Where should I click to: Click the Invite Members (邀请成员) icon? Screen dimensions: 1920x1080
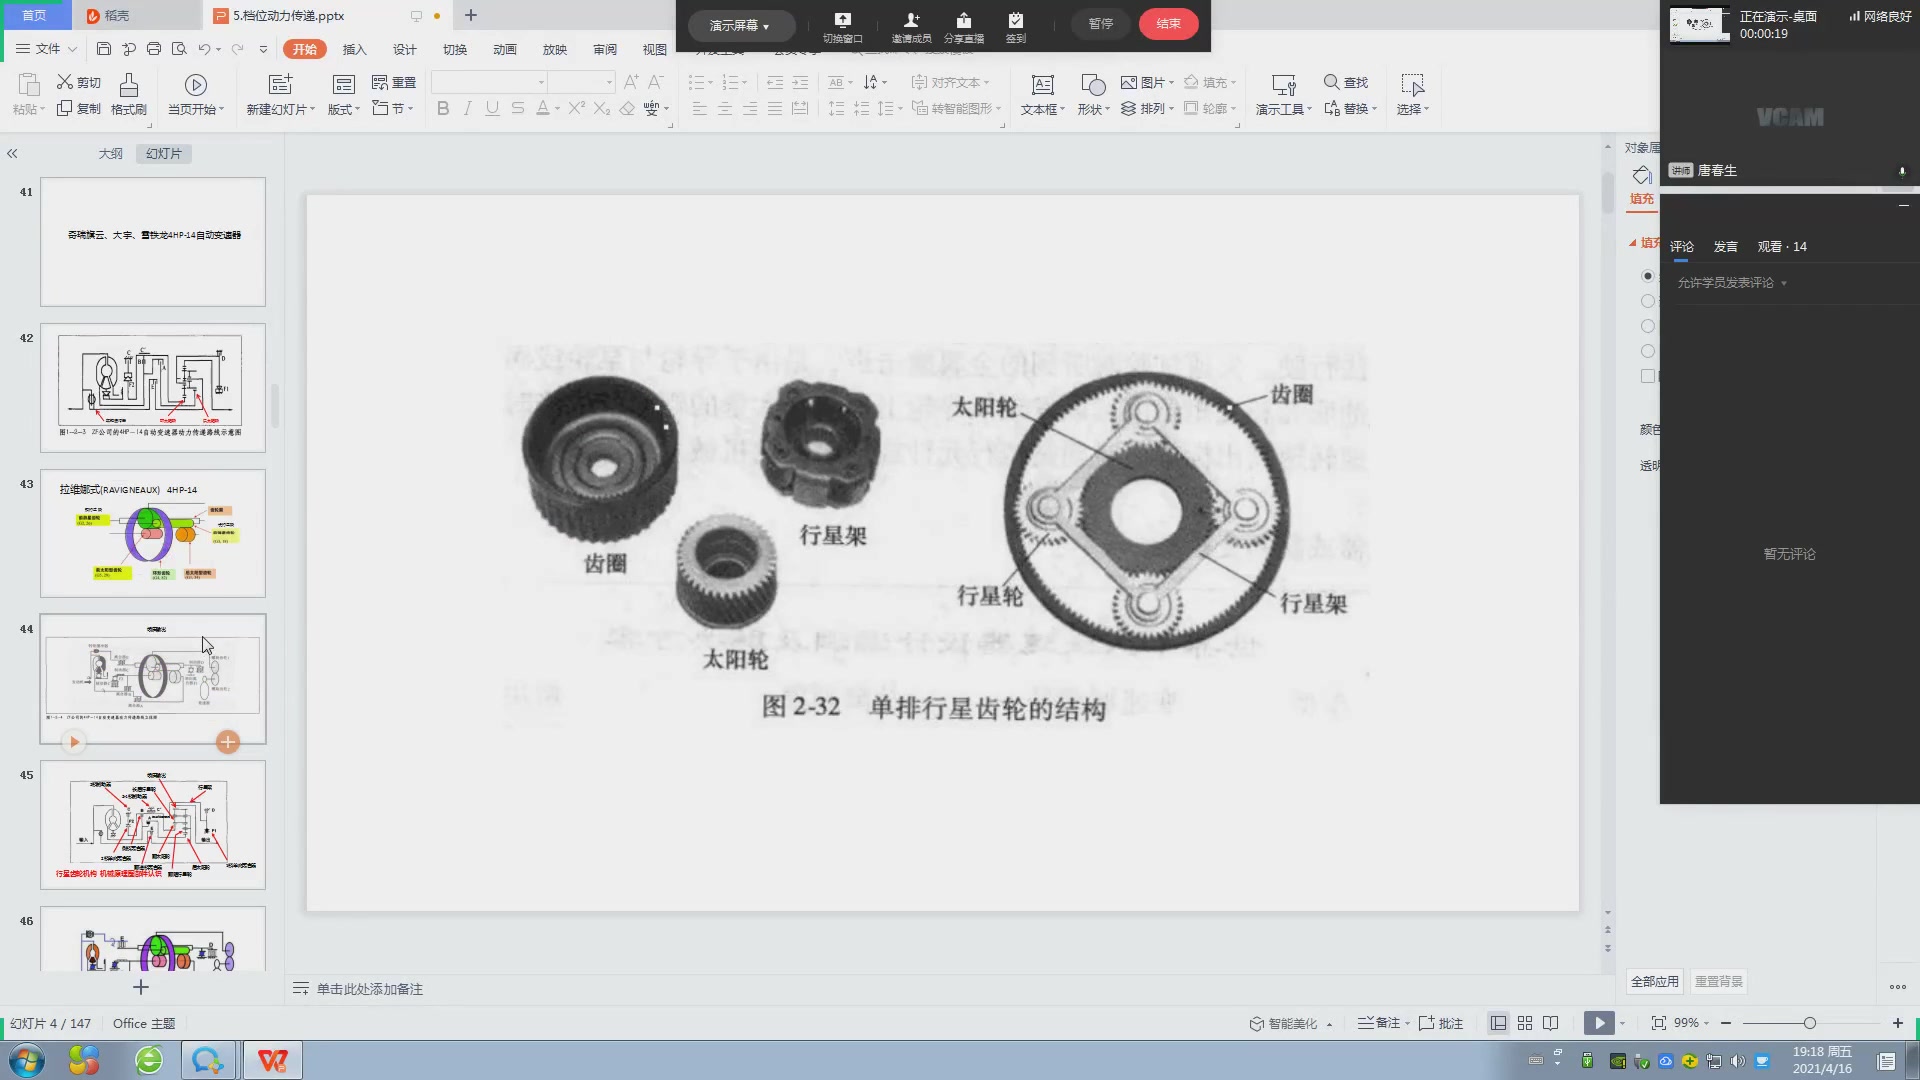coord(911,20)
